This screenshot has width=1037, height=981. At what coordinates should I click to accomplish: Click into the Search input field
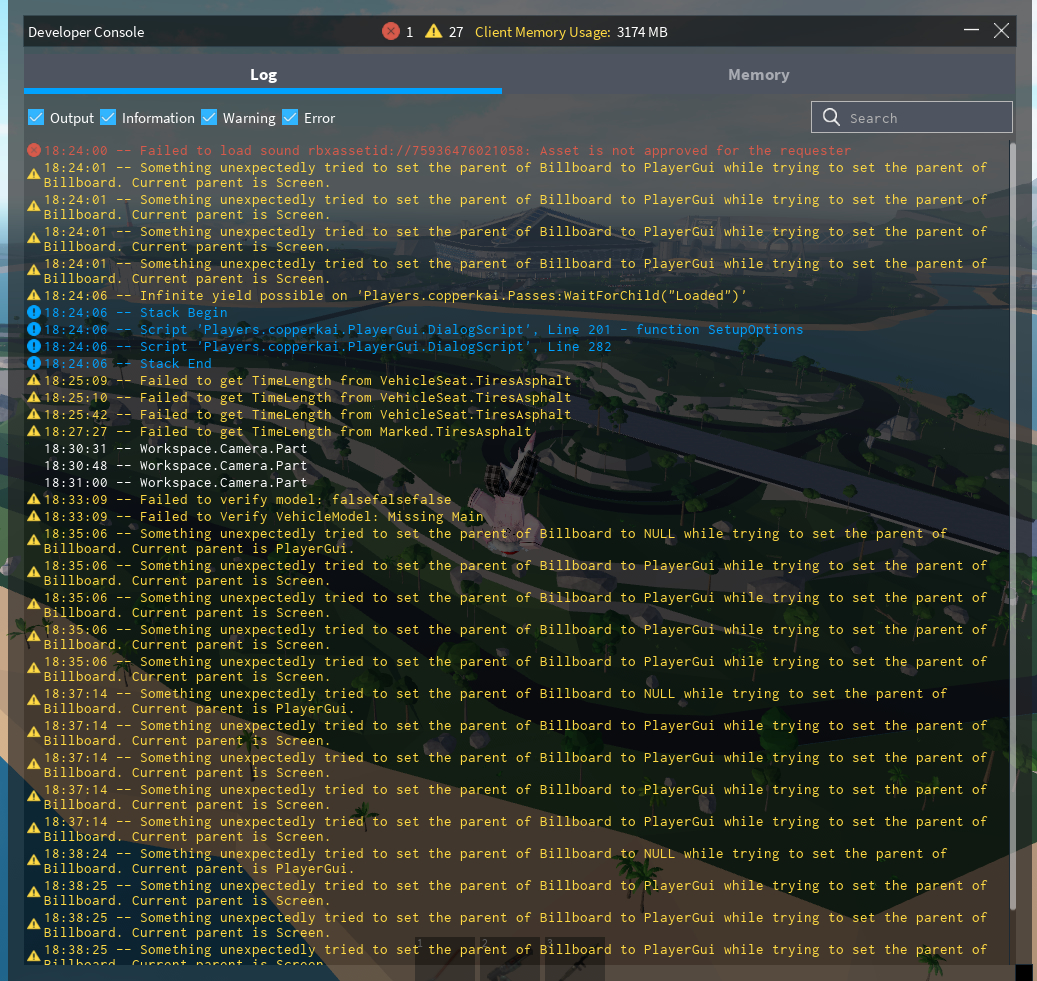tap(925, 118)
